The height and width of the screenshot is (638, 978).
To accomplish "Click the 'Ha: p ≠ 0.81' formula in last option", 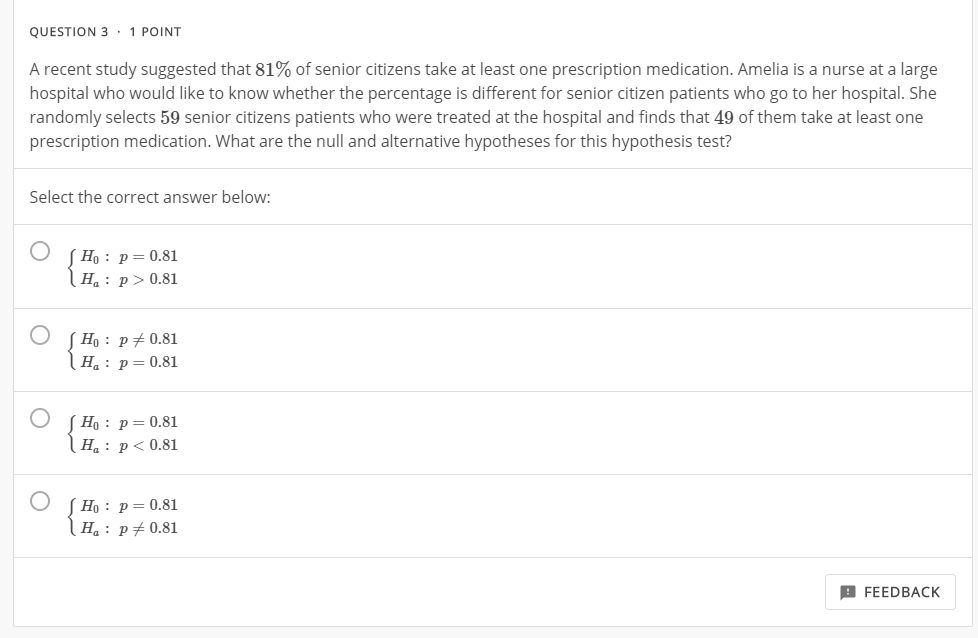I will tap(128, 528).
